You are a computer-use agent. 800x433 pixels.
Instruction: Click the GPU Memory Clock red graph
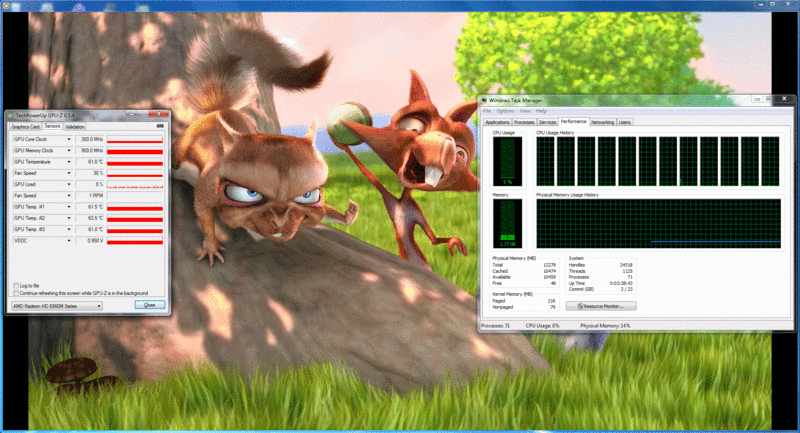pyautogui.click(x=135, y=150)
